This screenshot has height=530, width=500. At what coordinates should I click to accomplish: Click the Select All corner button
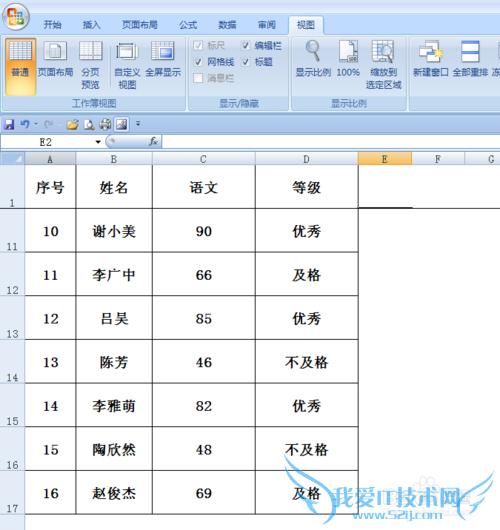click(13, 158)
